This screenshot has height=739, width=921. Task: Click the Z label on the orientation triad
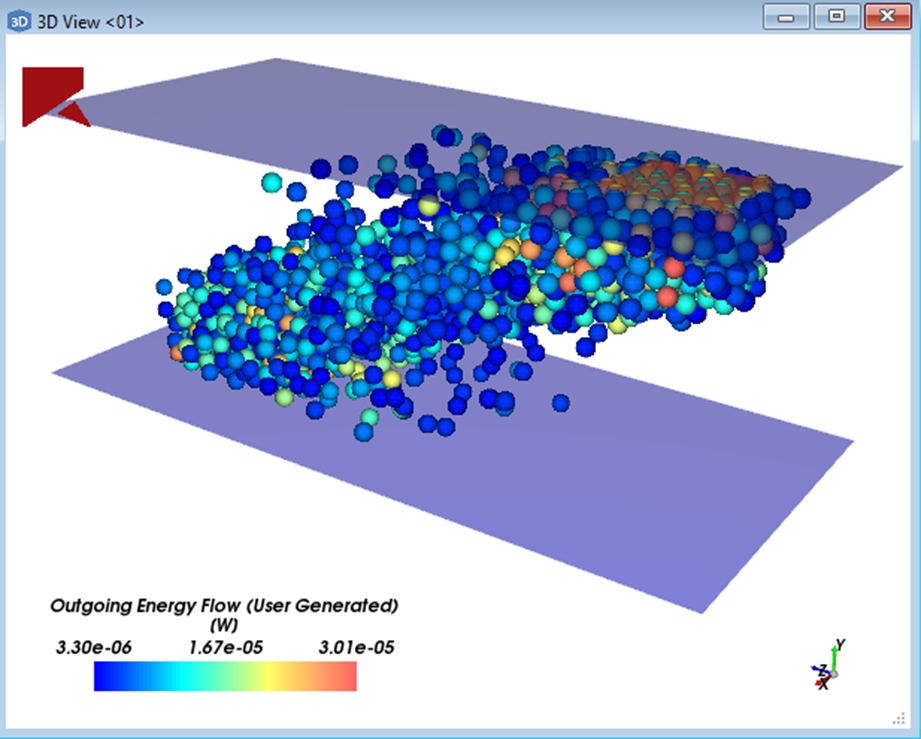pos(823,670)
